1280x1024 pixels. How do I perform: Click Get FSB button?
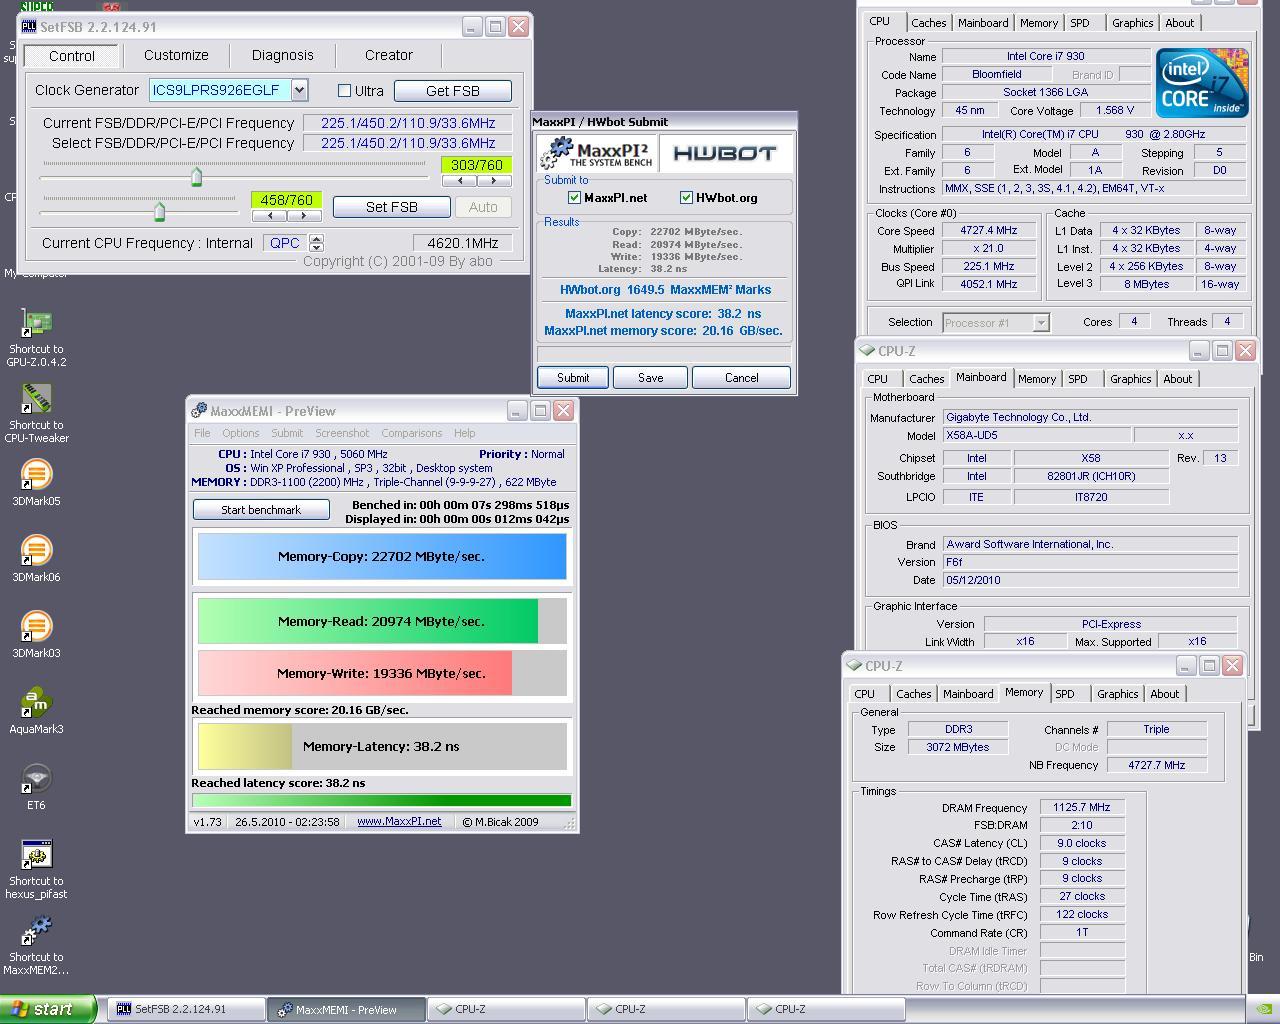(x=453, y=91)
